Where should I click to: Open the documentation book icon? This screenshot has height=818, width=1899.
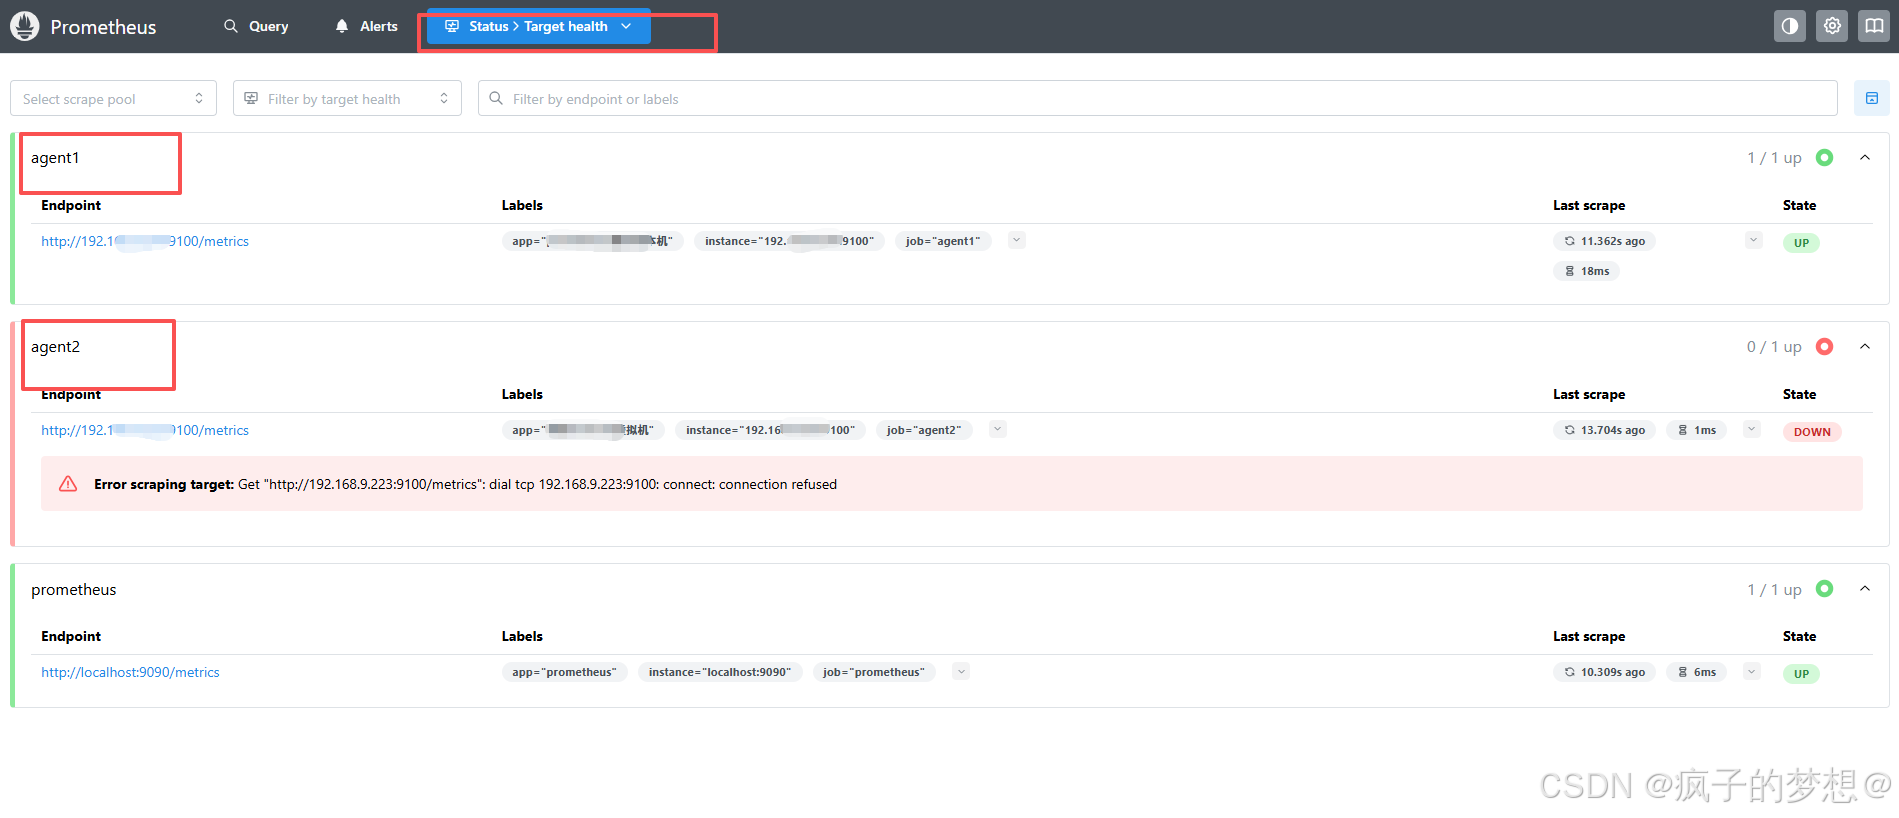click(1873, 26)
